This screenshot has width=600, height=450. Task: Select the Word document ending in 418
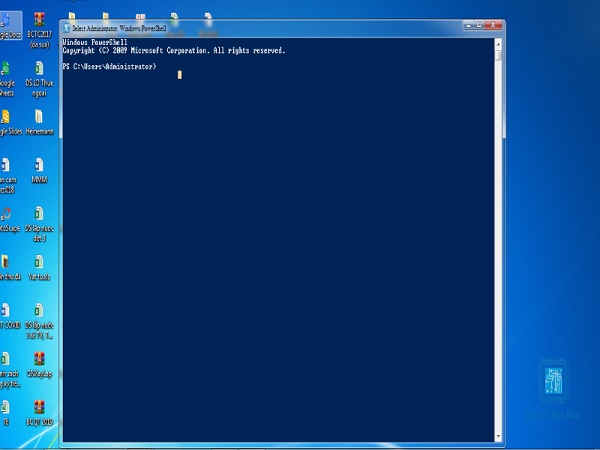tap(8, 175)
